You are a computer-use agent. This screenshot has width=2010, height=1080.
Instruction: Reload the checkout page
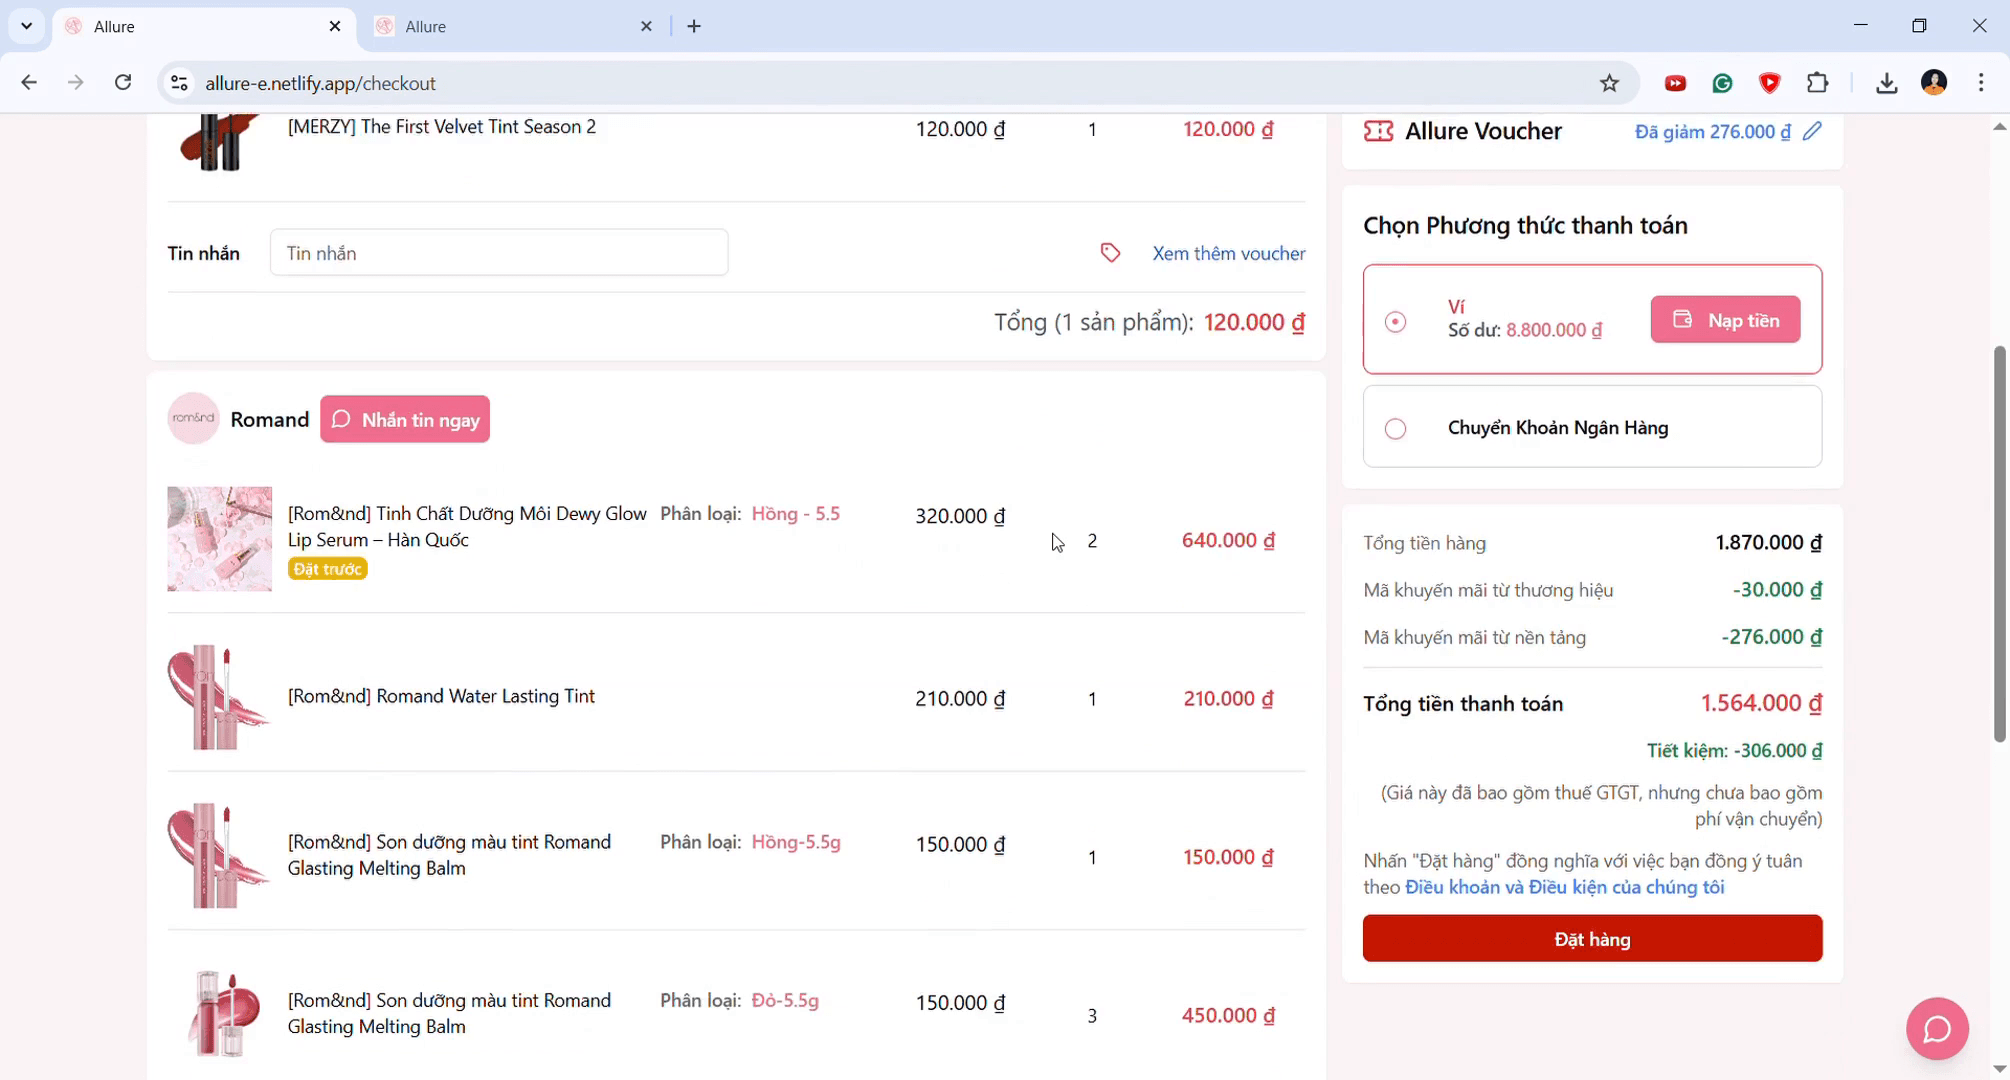coord(123,83)
